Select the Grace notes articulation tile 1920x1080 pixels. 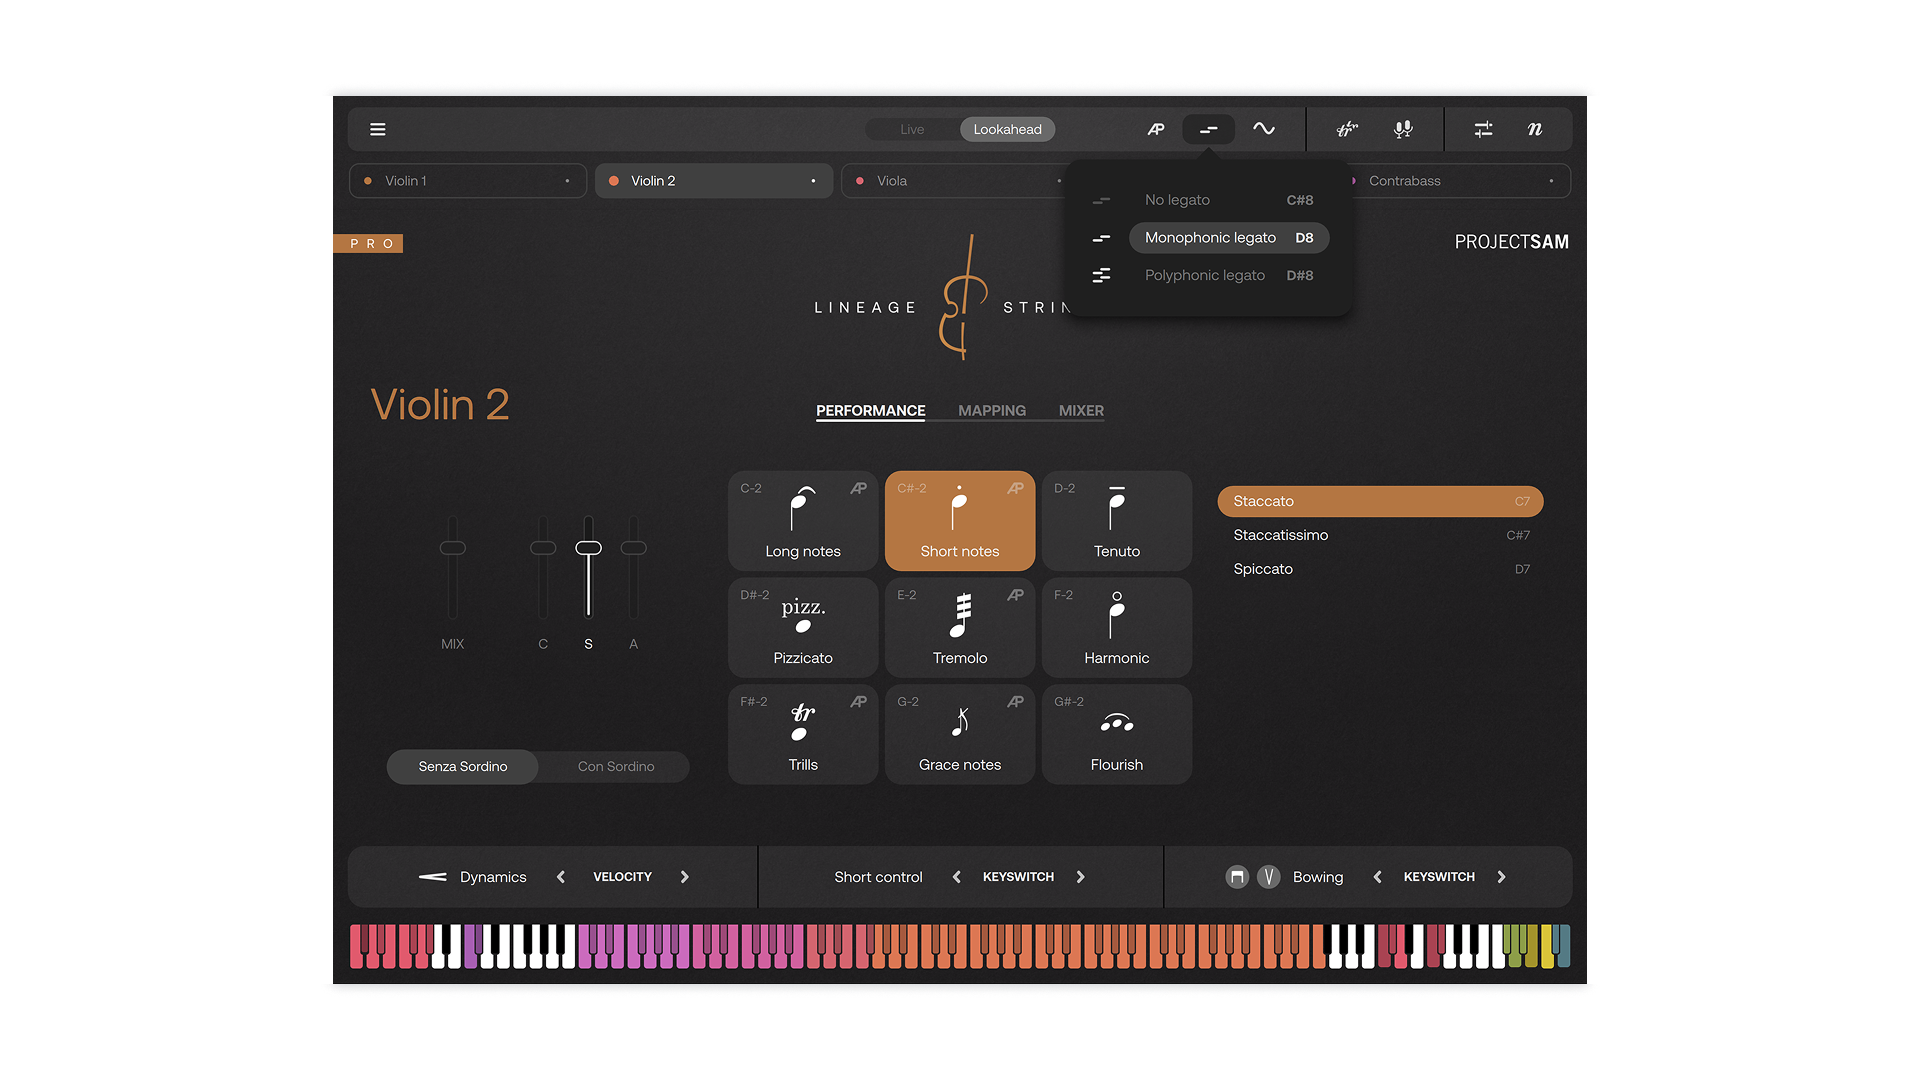pos(960,735)
